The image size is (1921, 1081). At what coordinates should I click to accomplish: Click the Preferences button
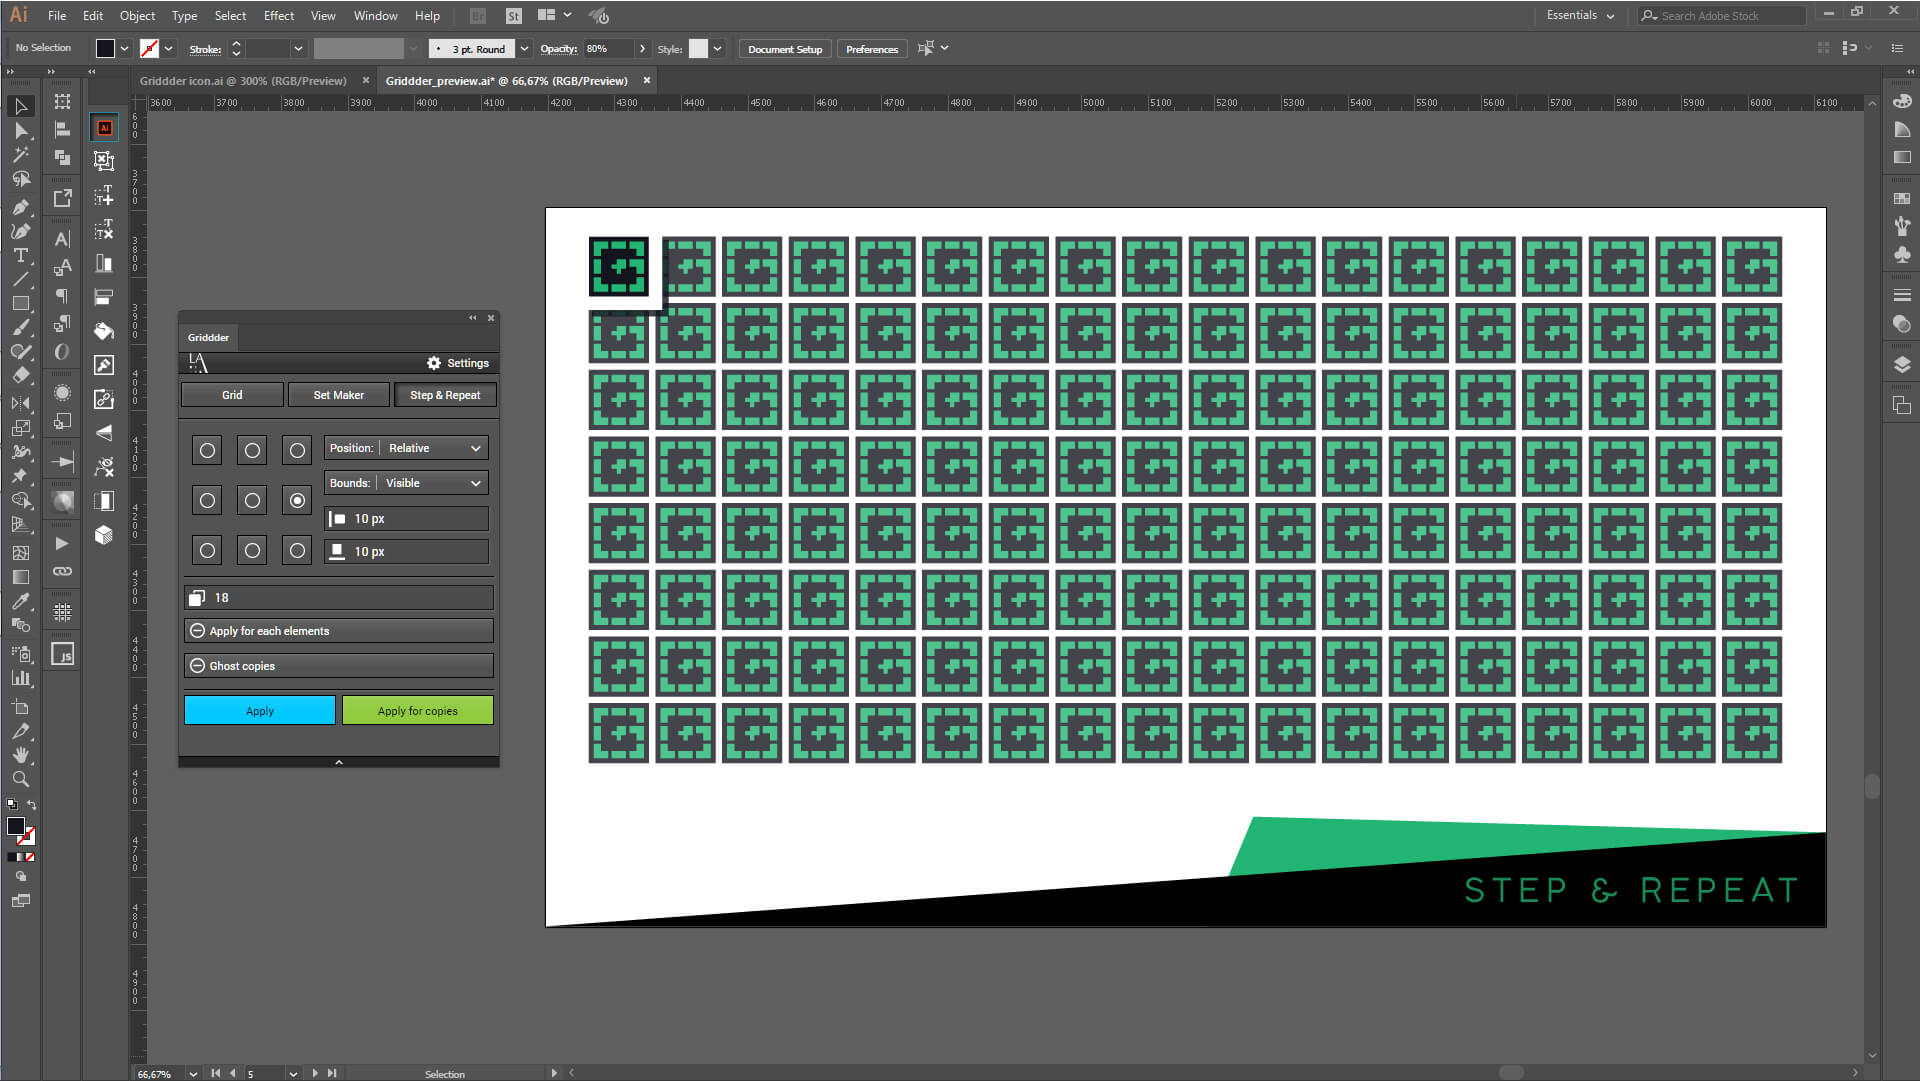point(872,49)
